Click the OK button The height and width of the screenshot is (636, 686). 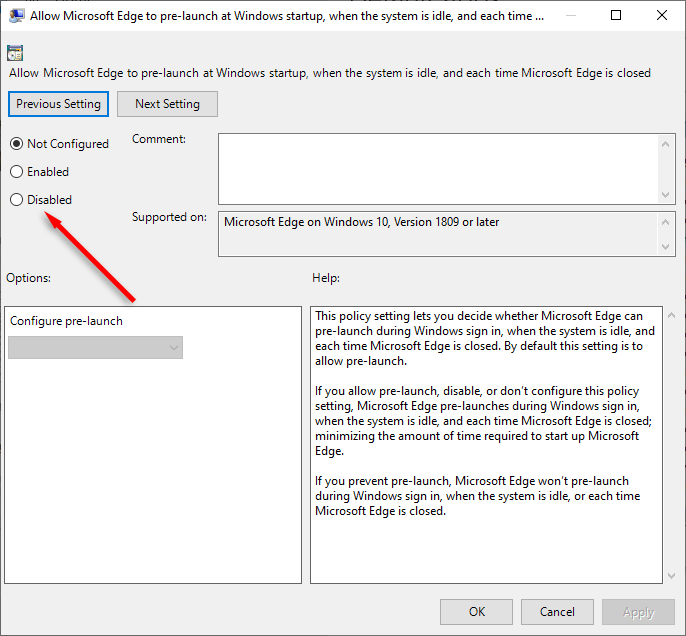pyautogui.click(x=476, y=612)
